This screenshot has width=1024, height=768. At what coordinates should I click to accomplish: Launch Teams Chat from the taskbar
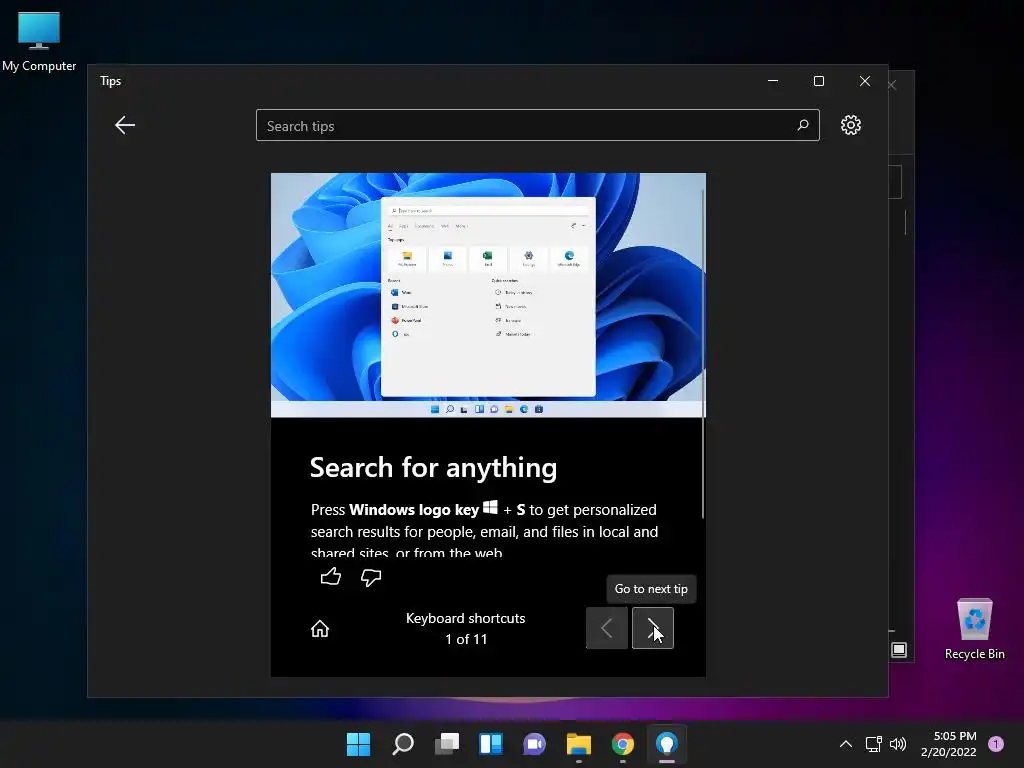pyautogui.click(x=534, y=744)
